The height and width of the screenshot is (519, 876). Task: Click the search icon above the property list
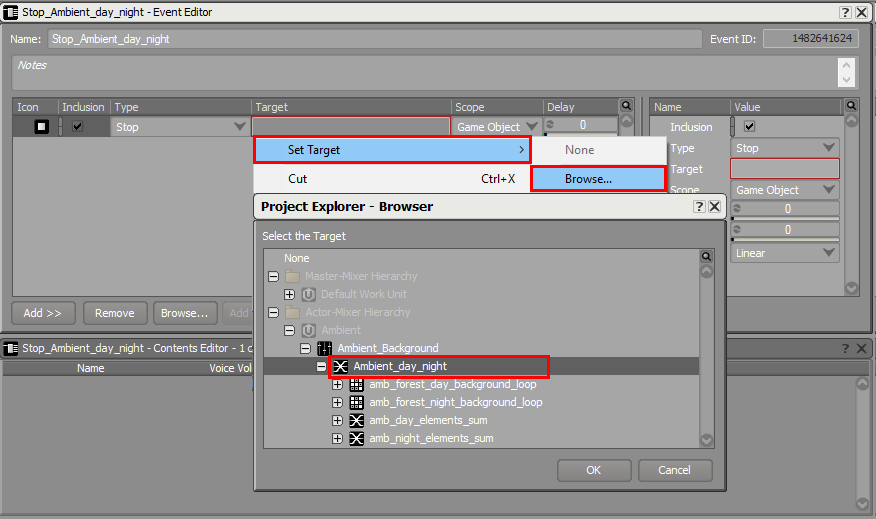coord(851,105)
